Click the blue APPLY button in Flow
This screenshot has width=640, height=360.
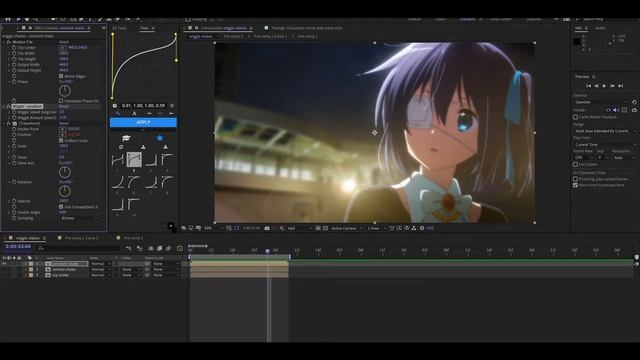[x=143, y=122]
